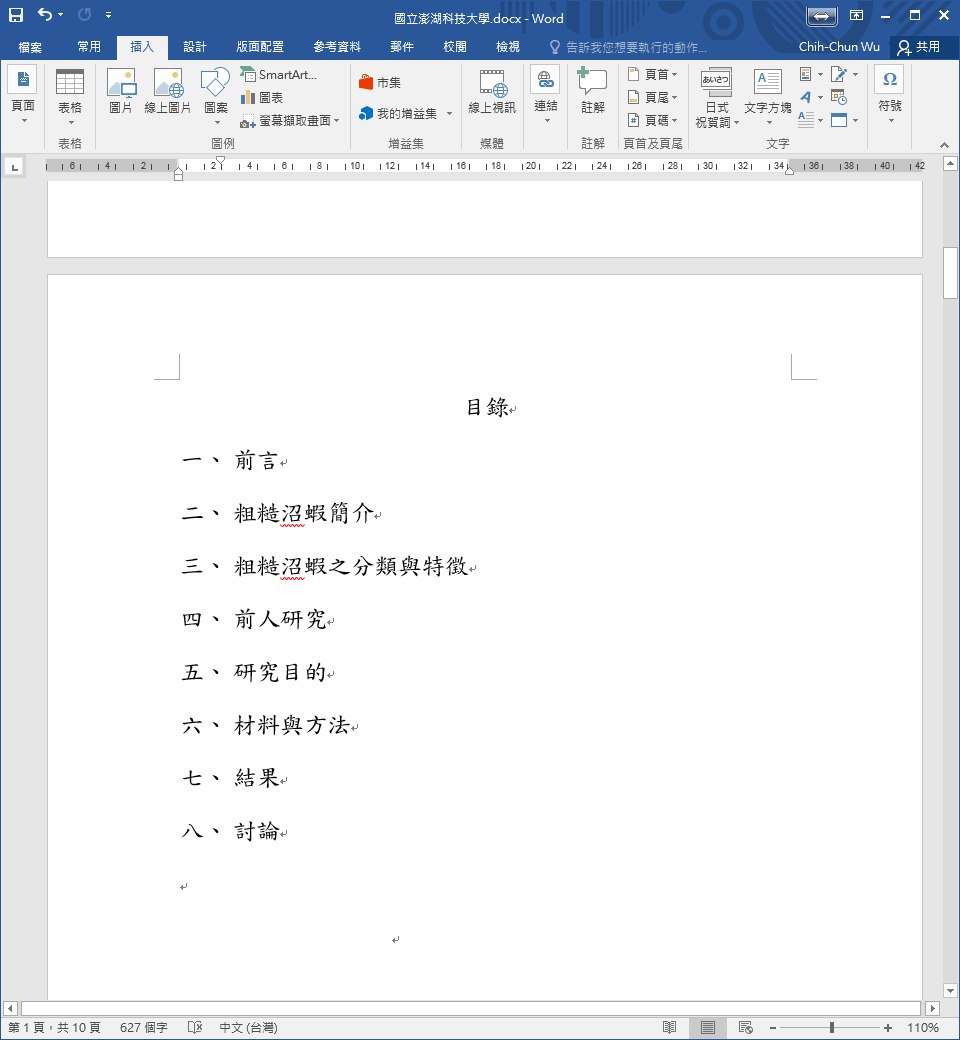Image resolution: width=960 pixels, height=1040 pixels.
Task: Insert a 圖表 (Chart)
Action: tap(262, 98)
